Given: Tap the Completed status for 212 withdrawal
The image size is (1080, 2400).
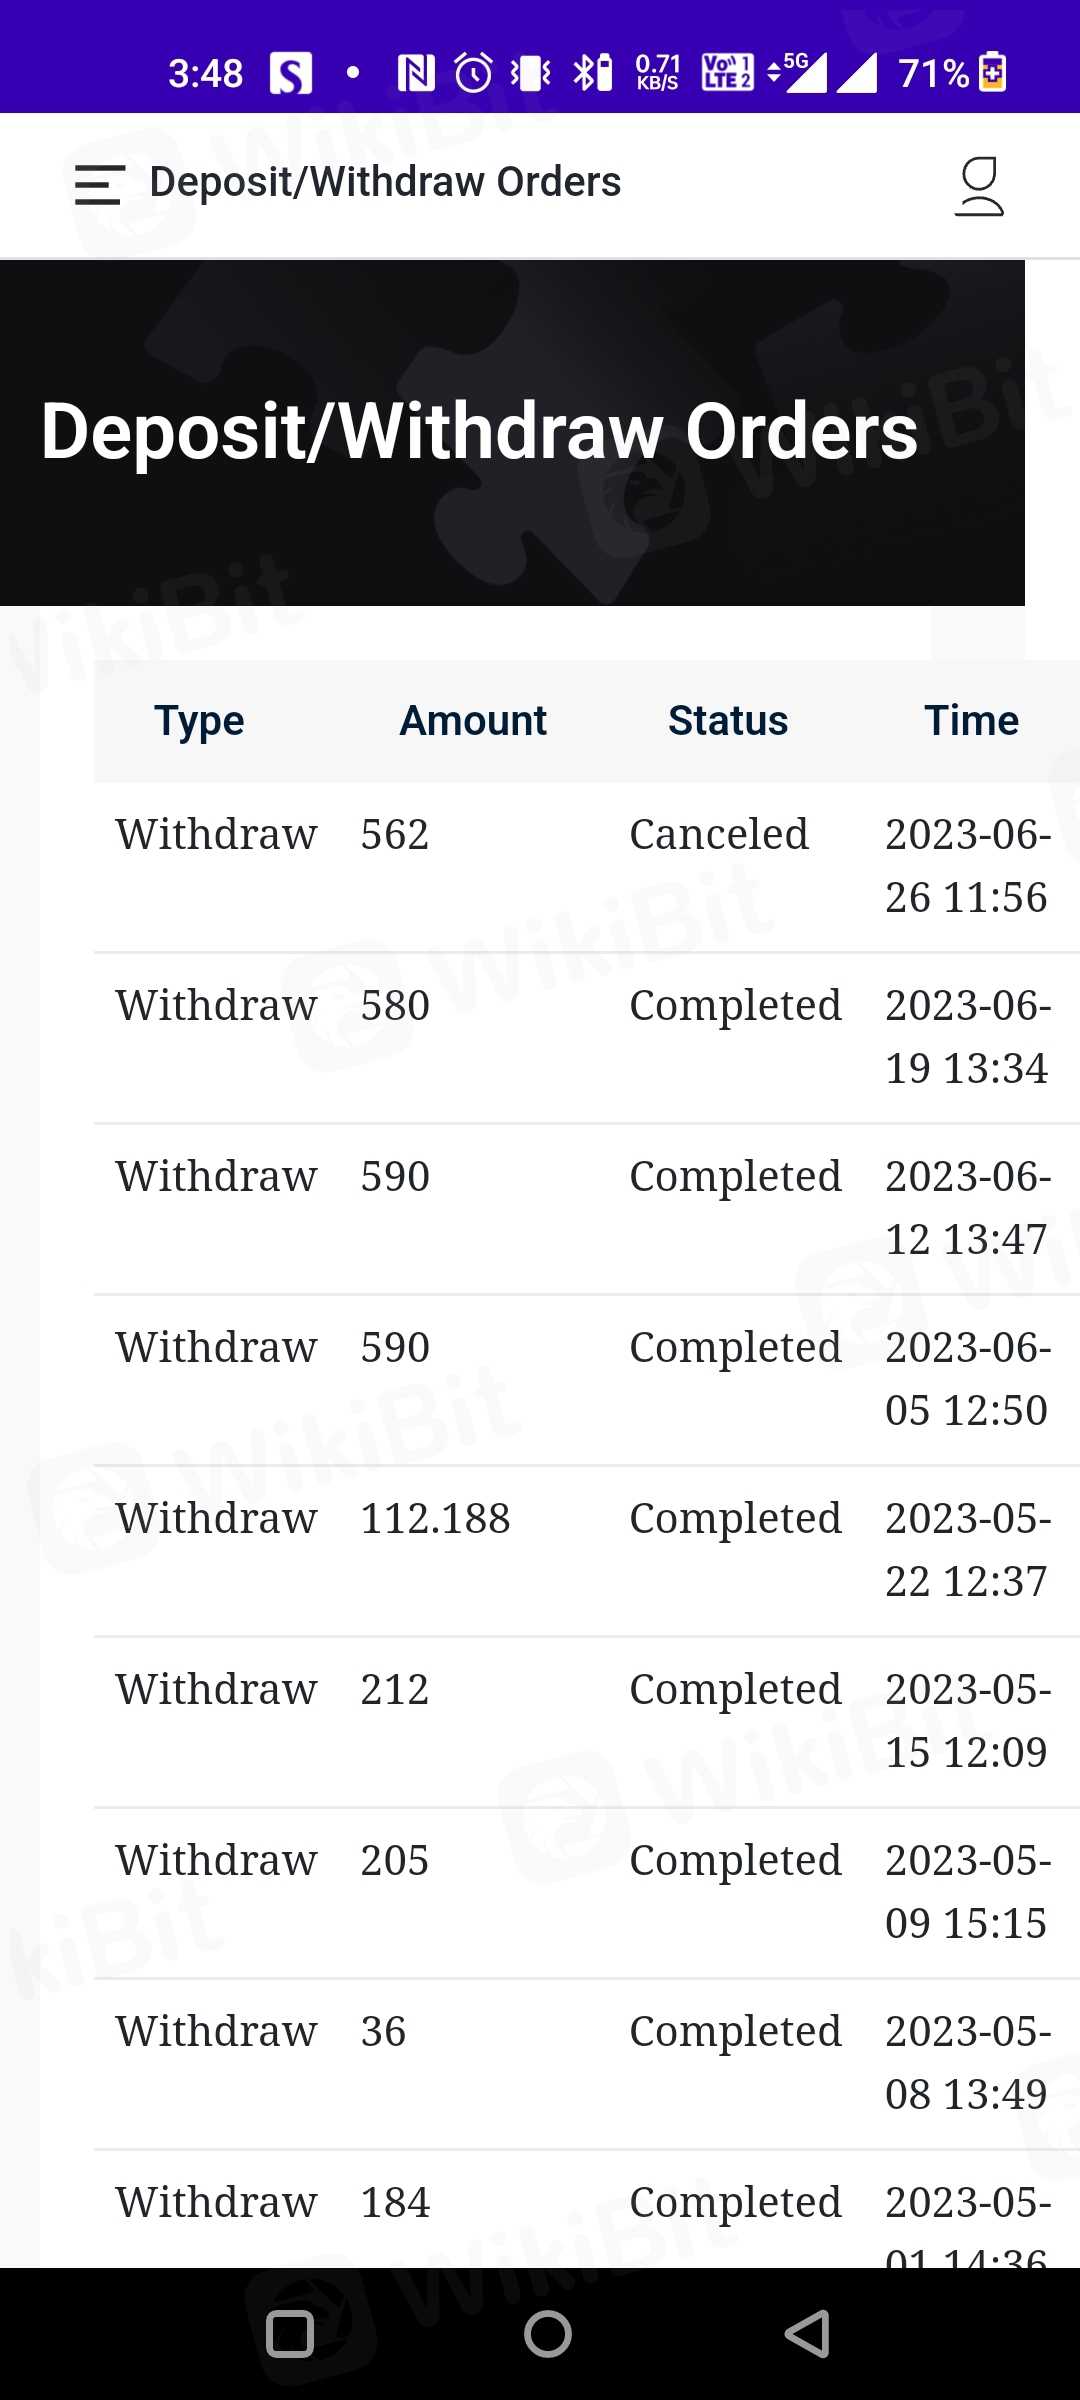Looking at the screenshot, I should 735,1690.
